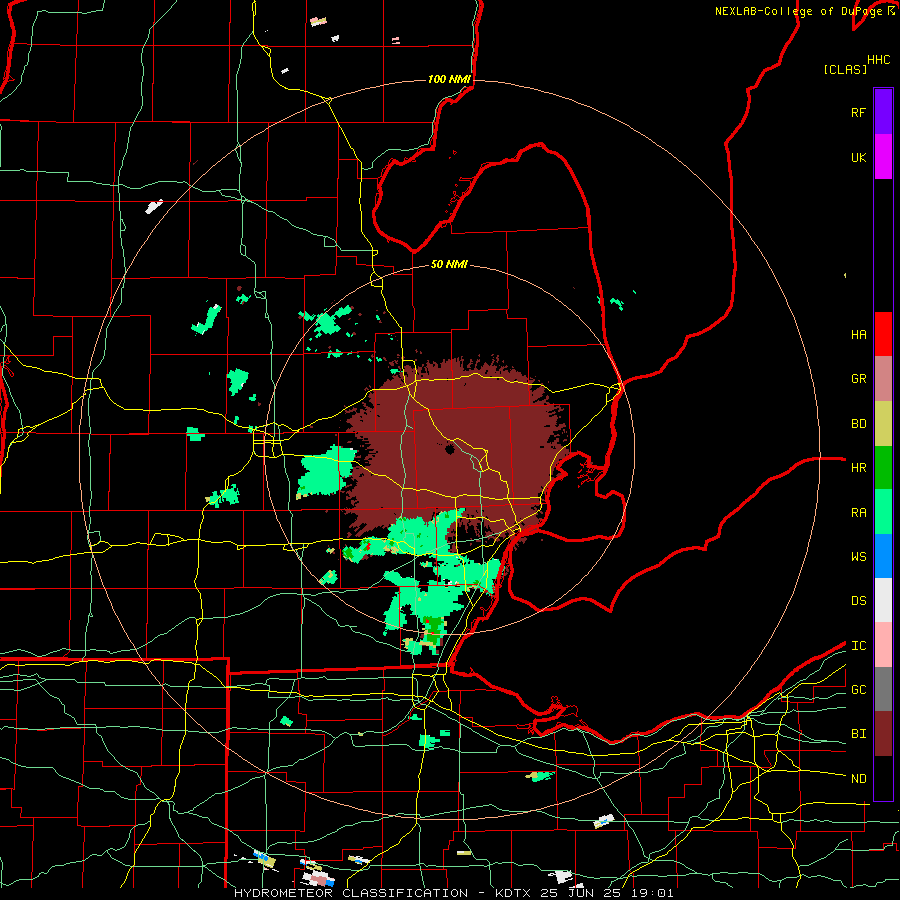Viewport: 900px width, 900px height.
Task: Click the IC pink legend swatch
Action: (x=883, y=645)
